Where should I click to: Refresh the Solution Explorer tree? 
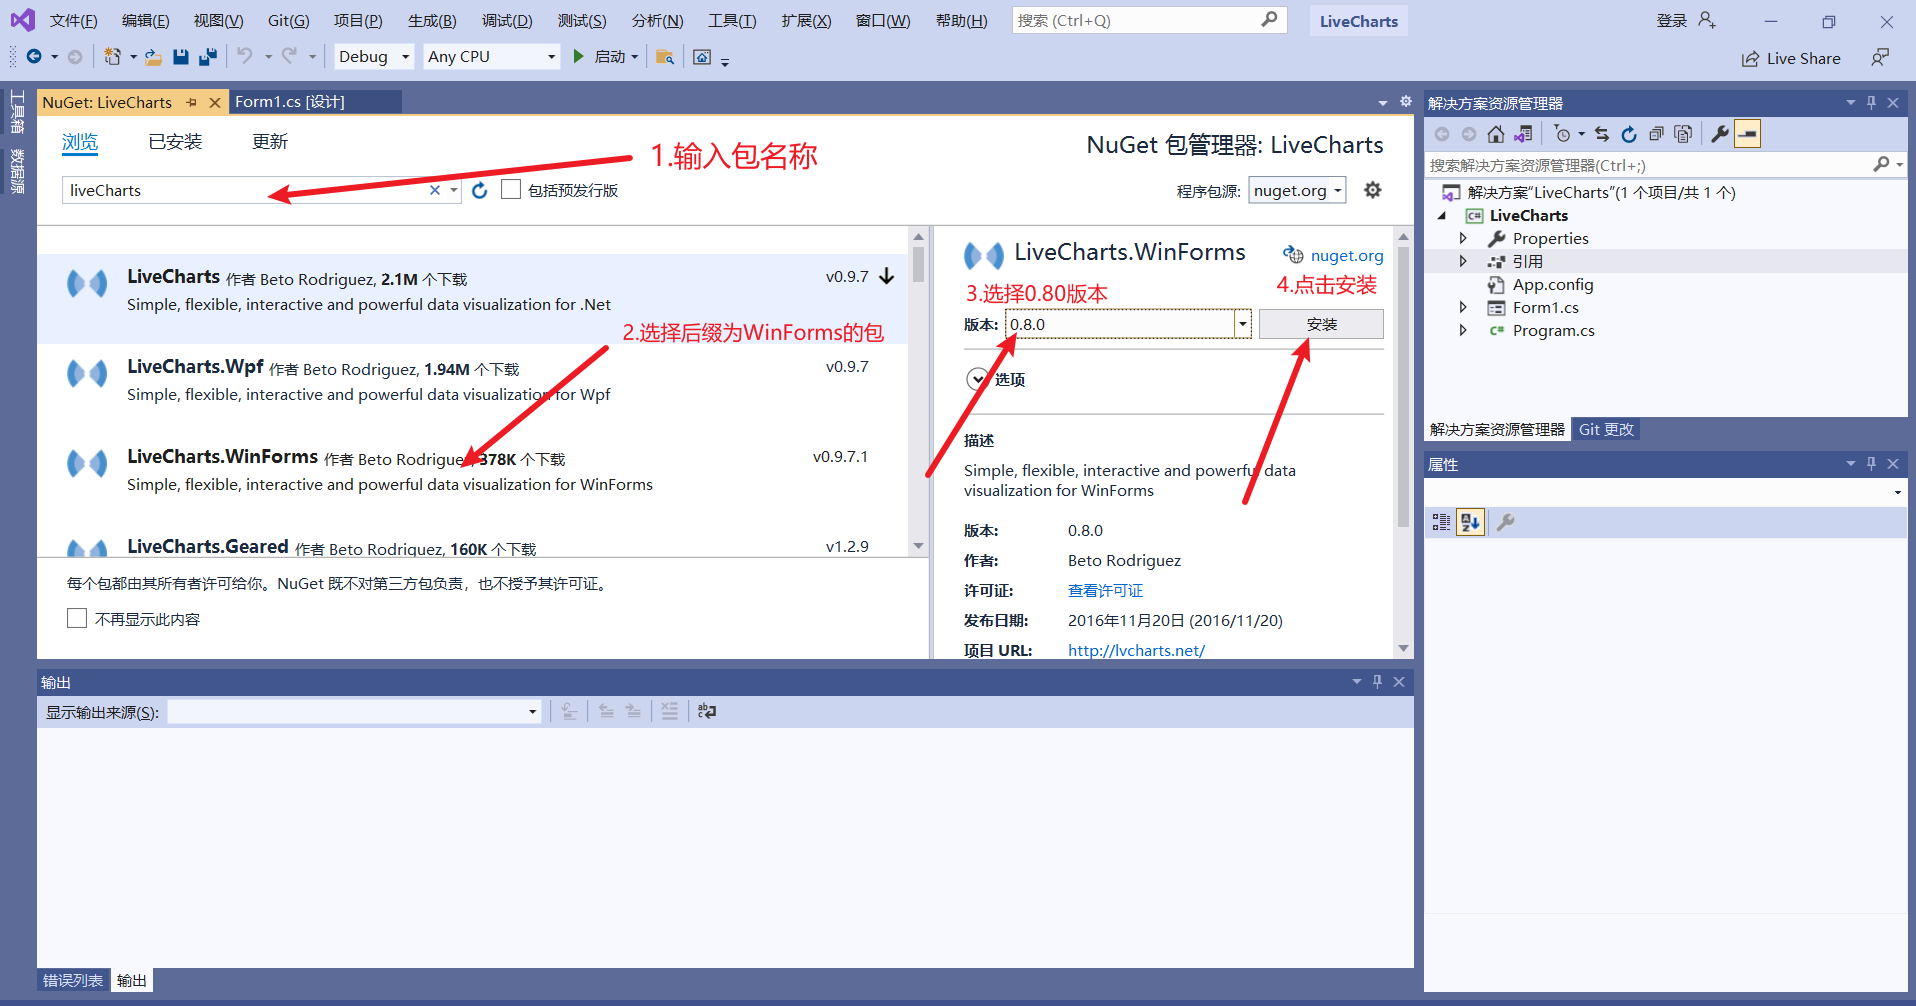(x=1629, y=134)
